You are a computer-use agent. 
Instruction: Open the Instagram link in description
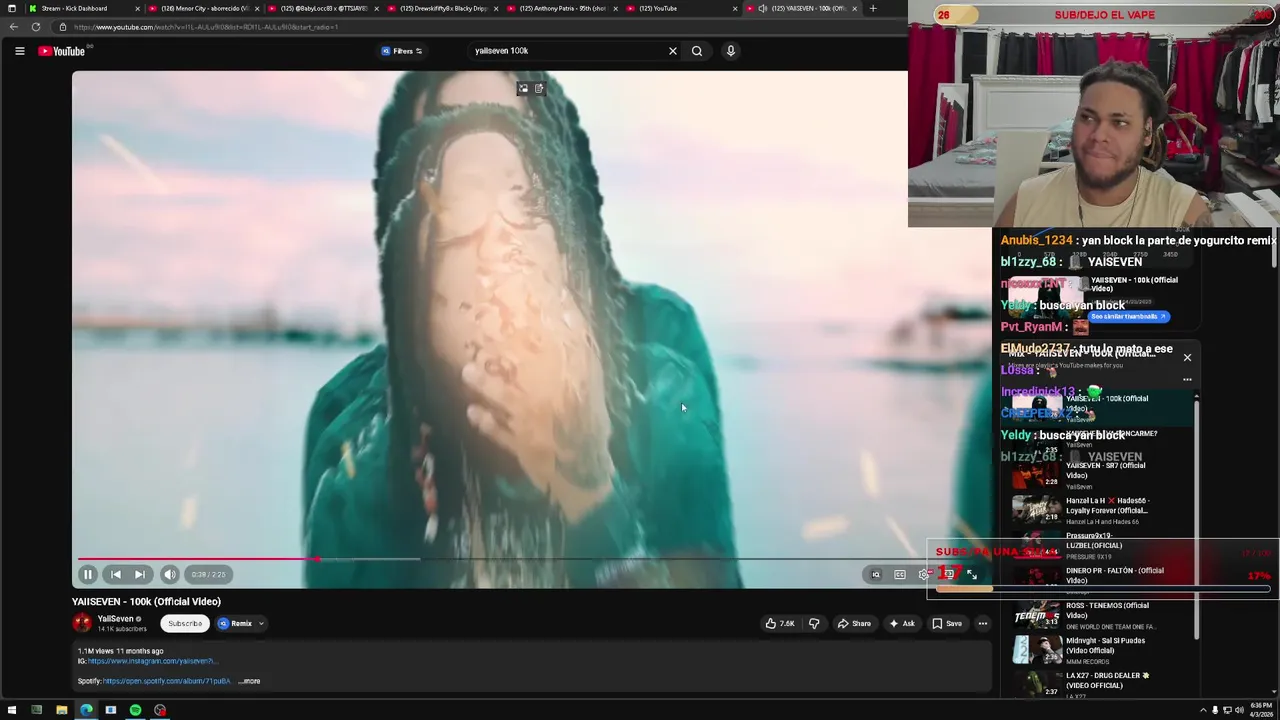click(x=151, y=661)
